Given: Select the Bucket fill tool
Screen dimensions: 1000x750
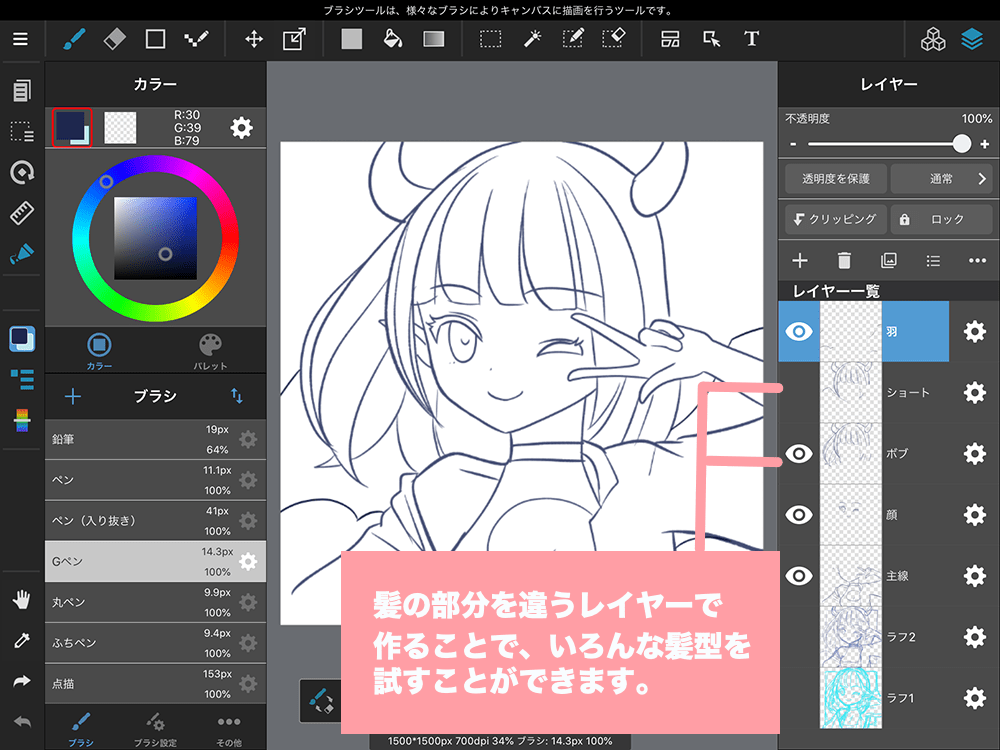Looking at the screenshot, I should (x=392, y=39).
